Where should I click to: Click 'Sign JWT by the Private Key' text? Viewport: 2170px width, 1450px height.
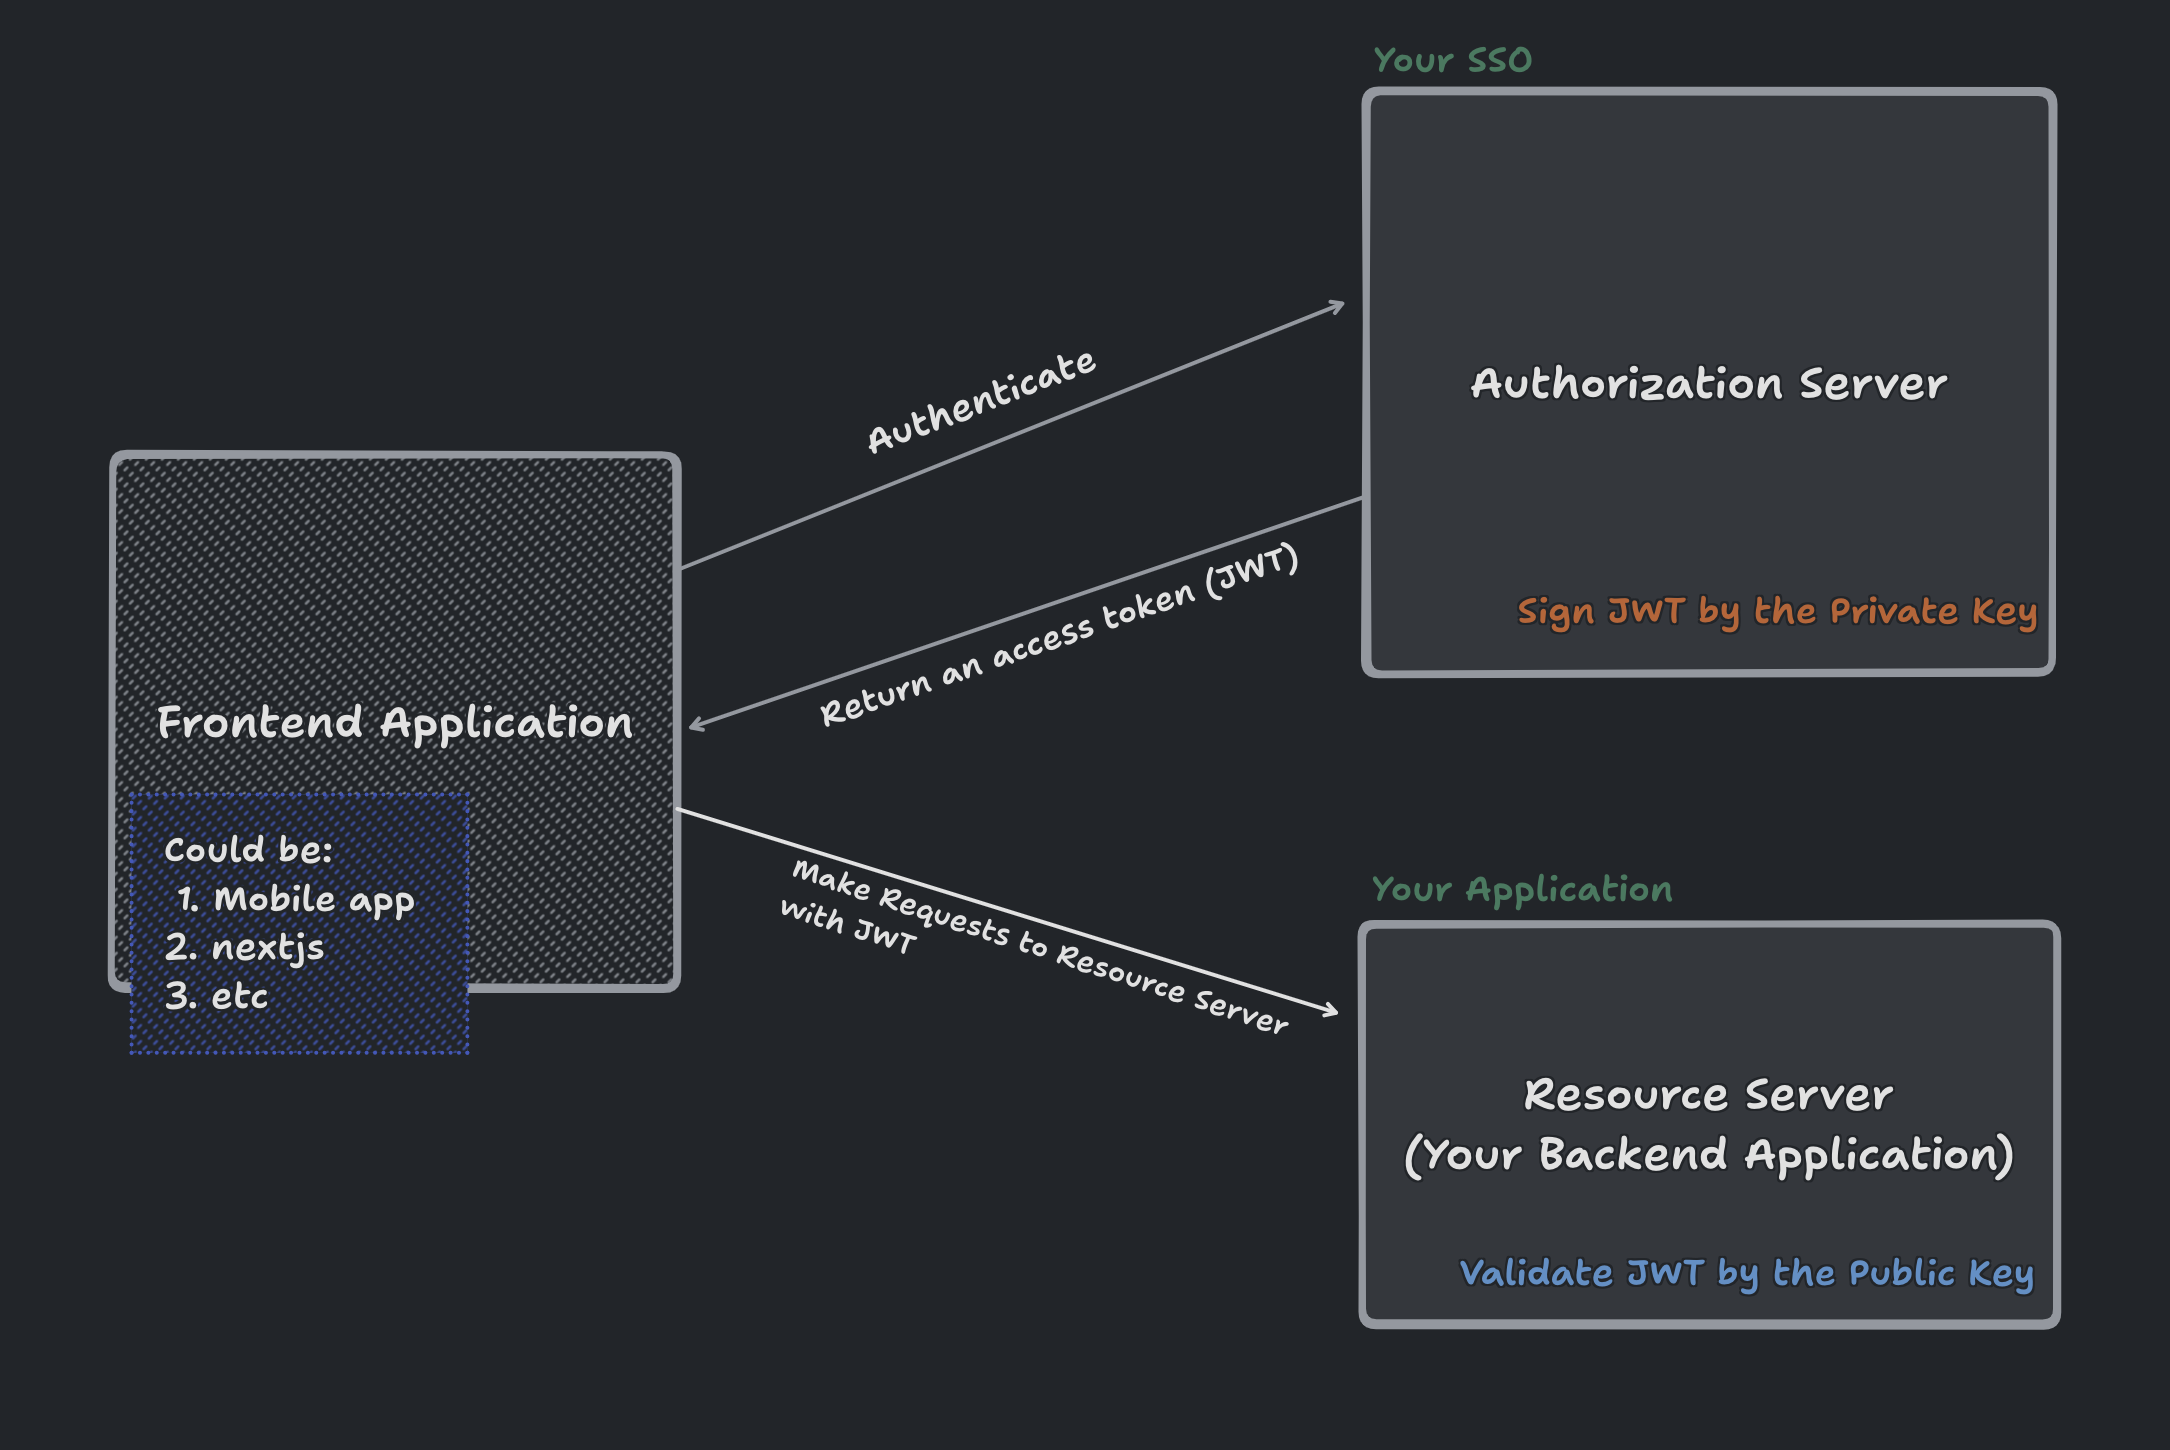coord(1776,611)
